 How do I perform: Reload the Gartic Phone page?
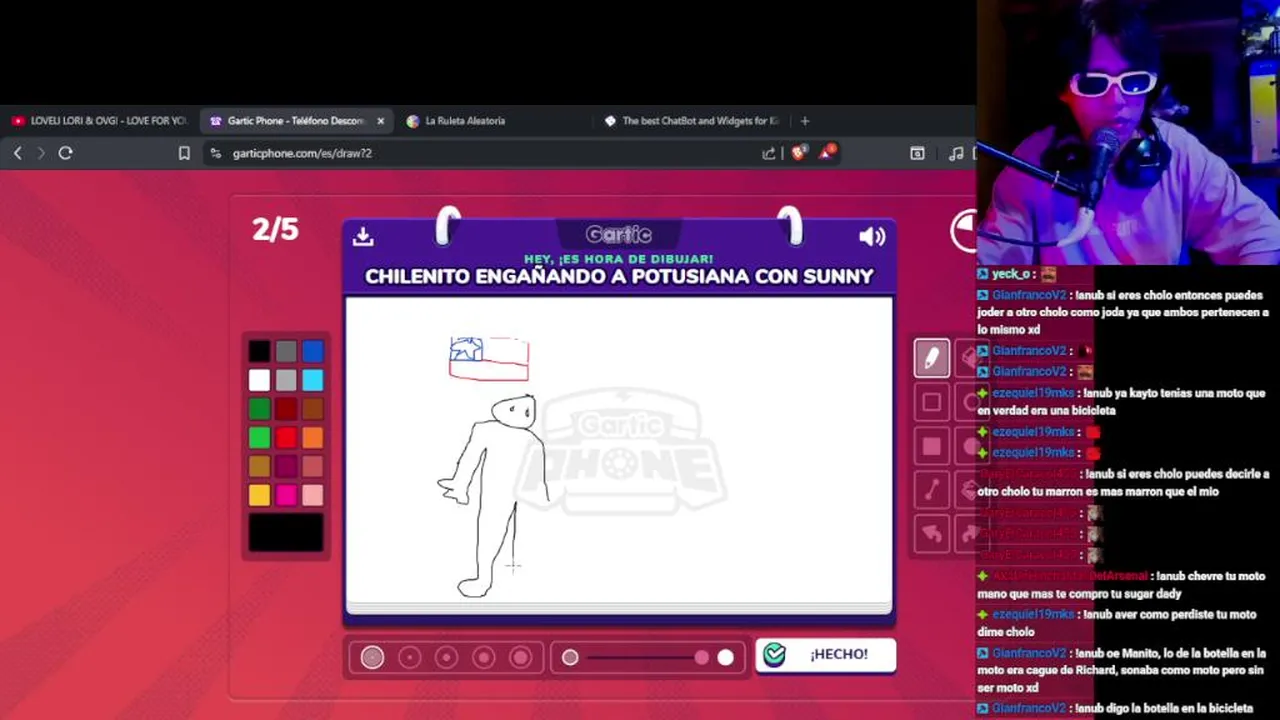[66, 153]
